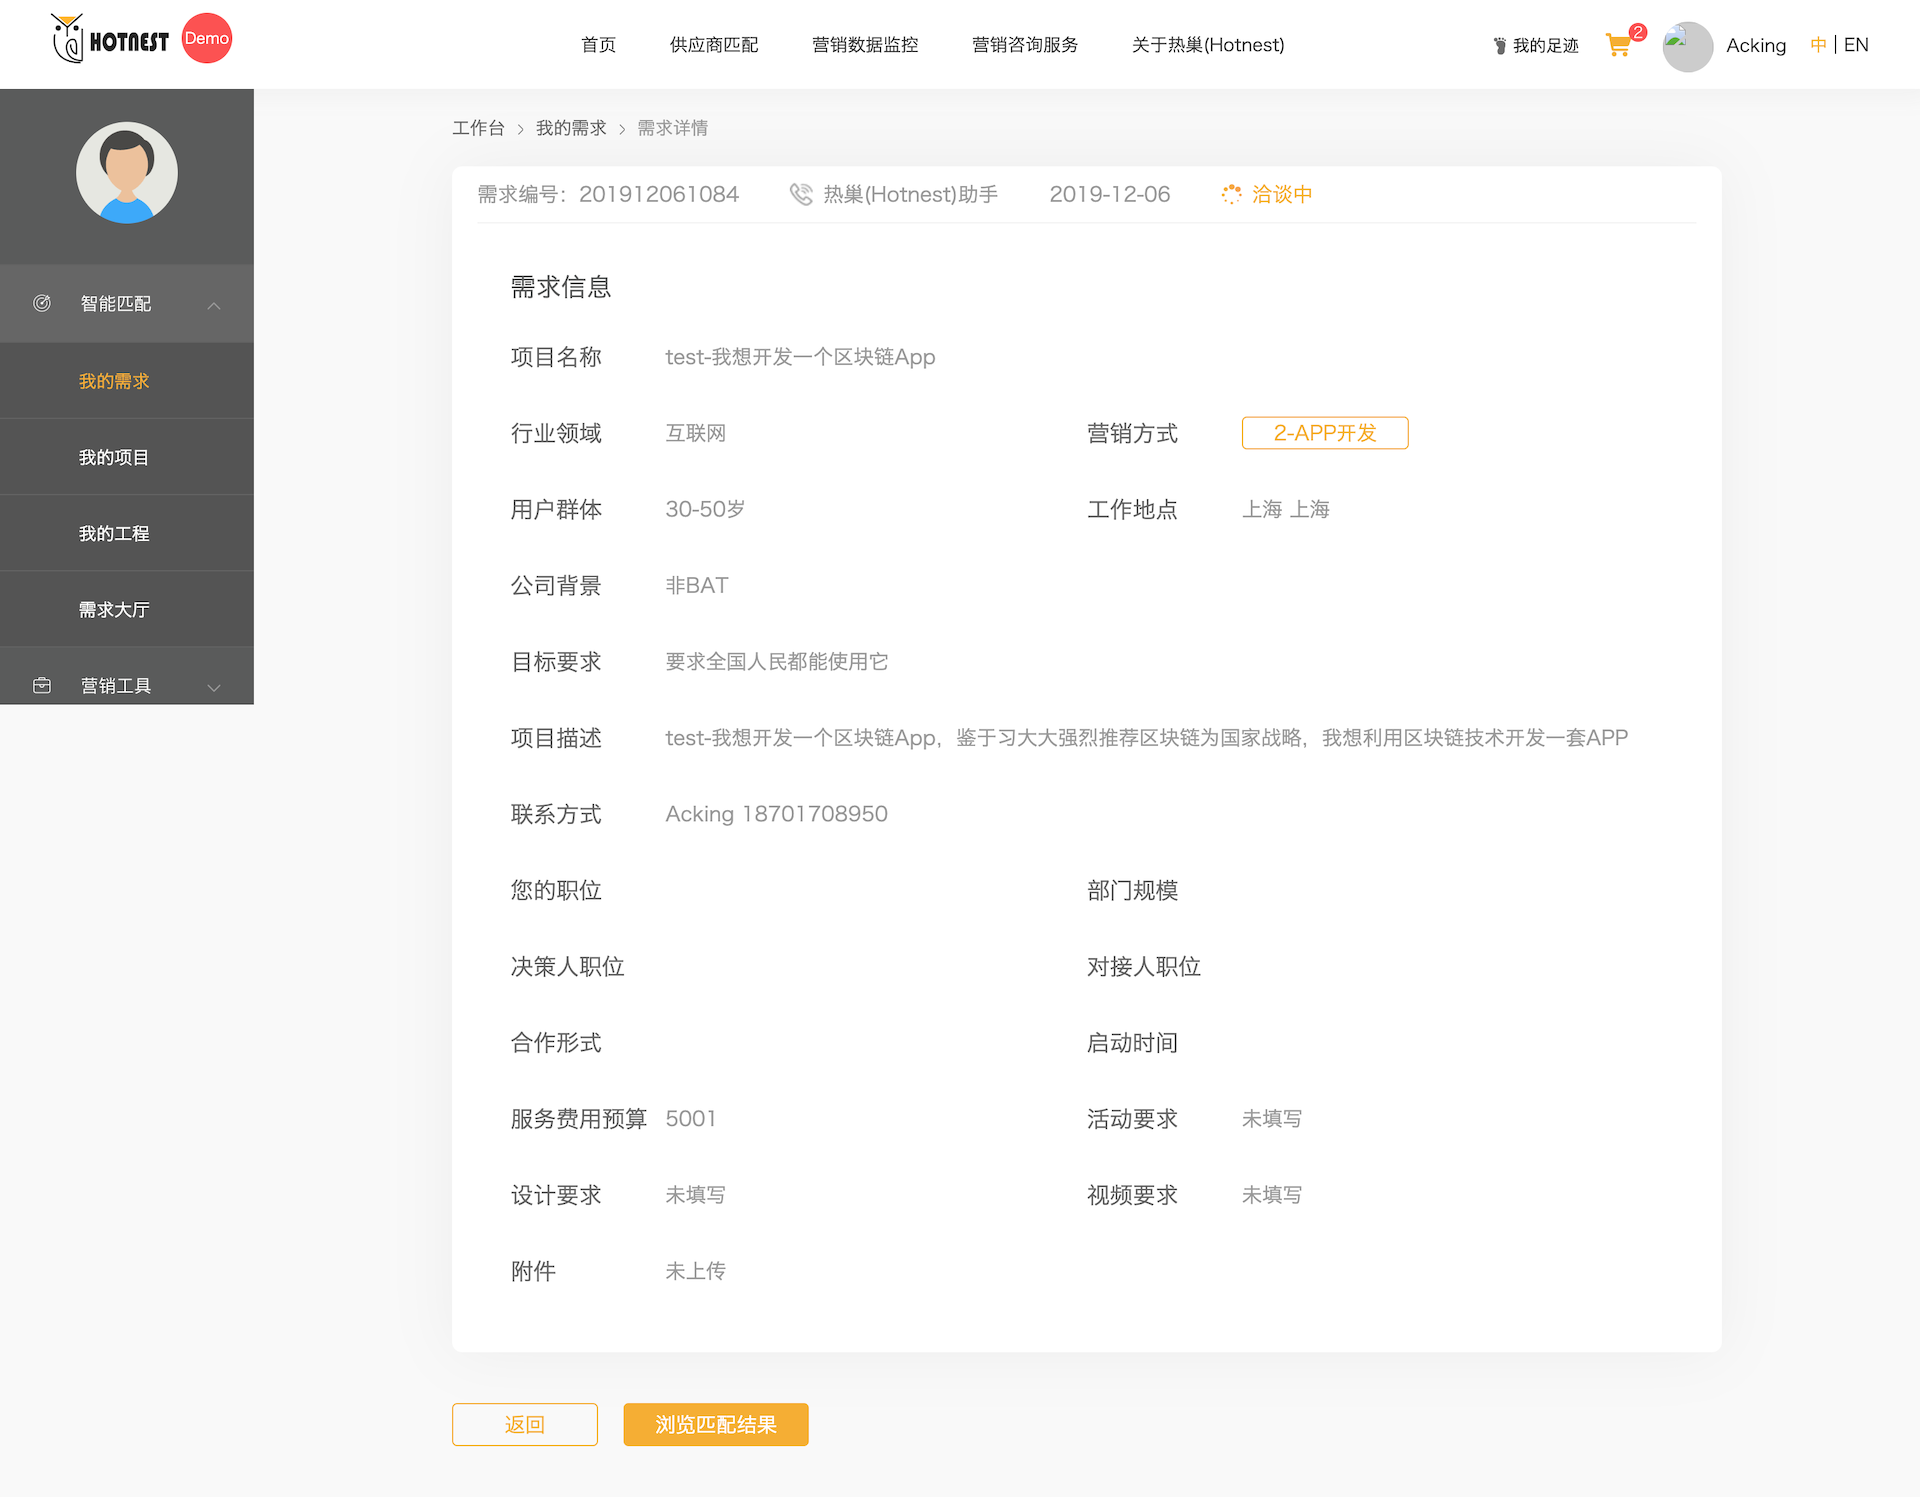Click the 智能匹配 target icon in sidebar
Image resolution: width=1920 pixels, height=1497 pixels.
click(x=42, y=303)
